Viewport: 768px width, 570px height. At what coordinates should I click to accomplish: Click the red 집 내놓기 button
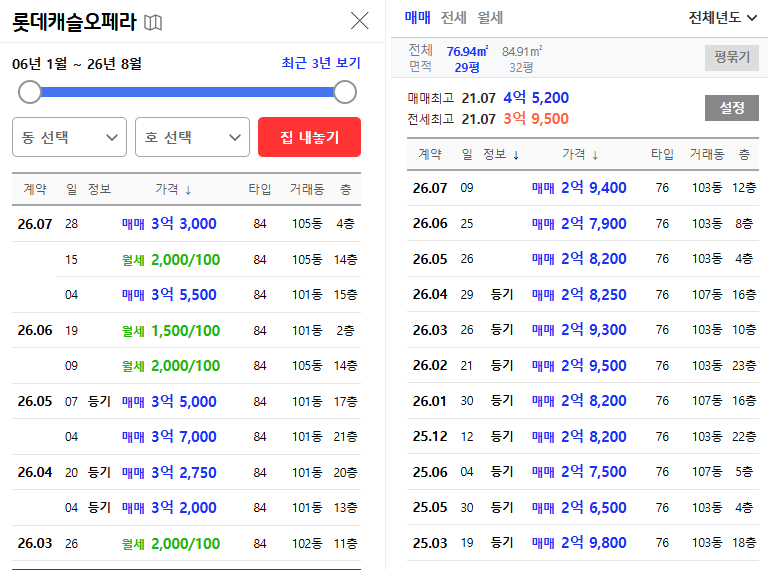coord(310,137)
